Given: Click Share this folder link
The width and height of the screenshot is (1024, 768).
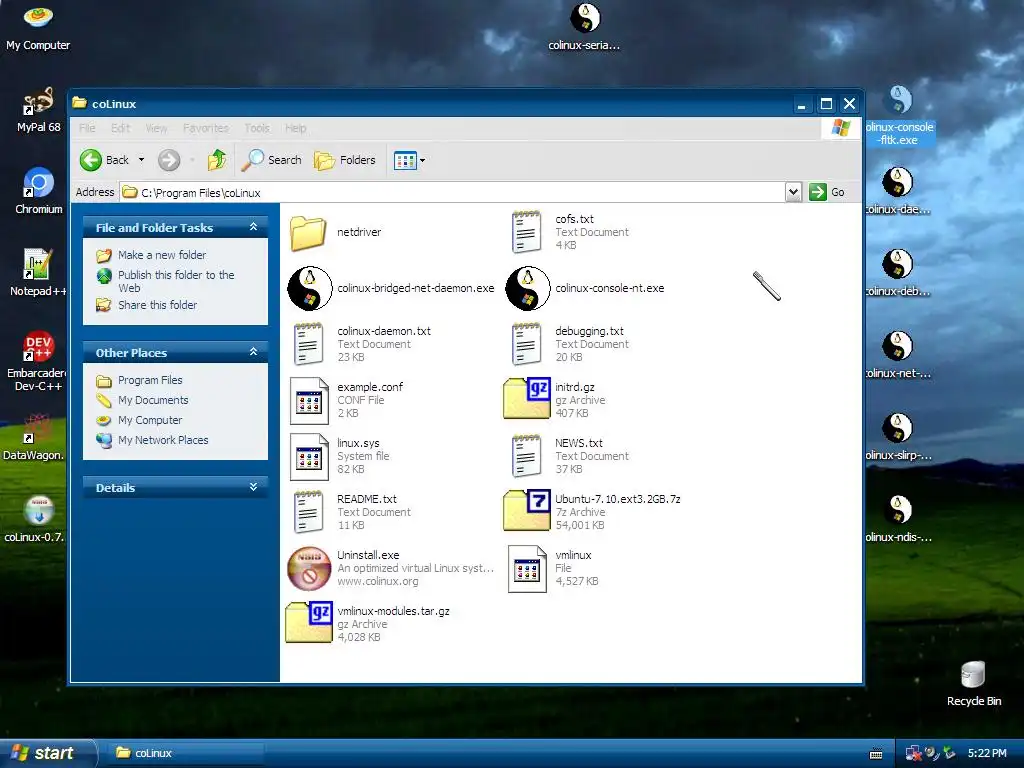Looking at the screenshot, I should [157, 305].
